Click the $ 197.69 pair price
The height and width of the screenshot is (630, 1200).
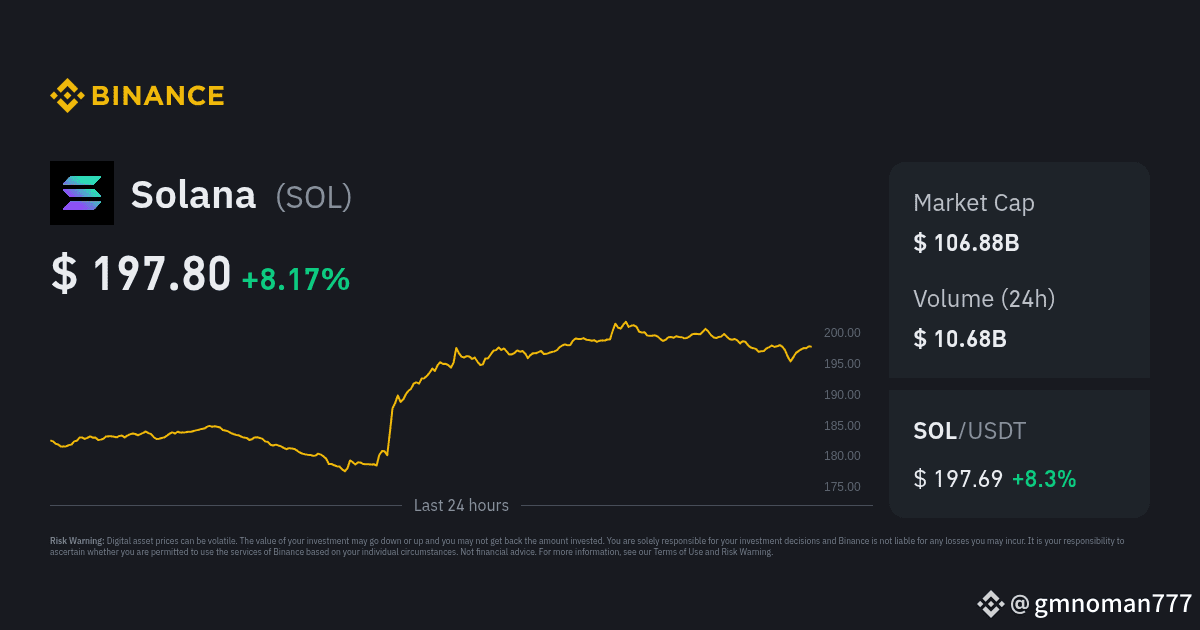coord(958,479)
